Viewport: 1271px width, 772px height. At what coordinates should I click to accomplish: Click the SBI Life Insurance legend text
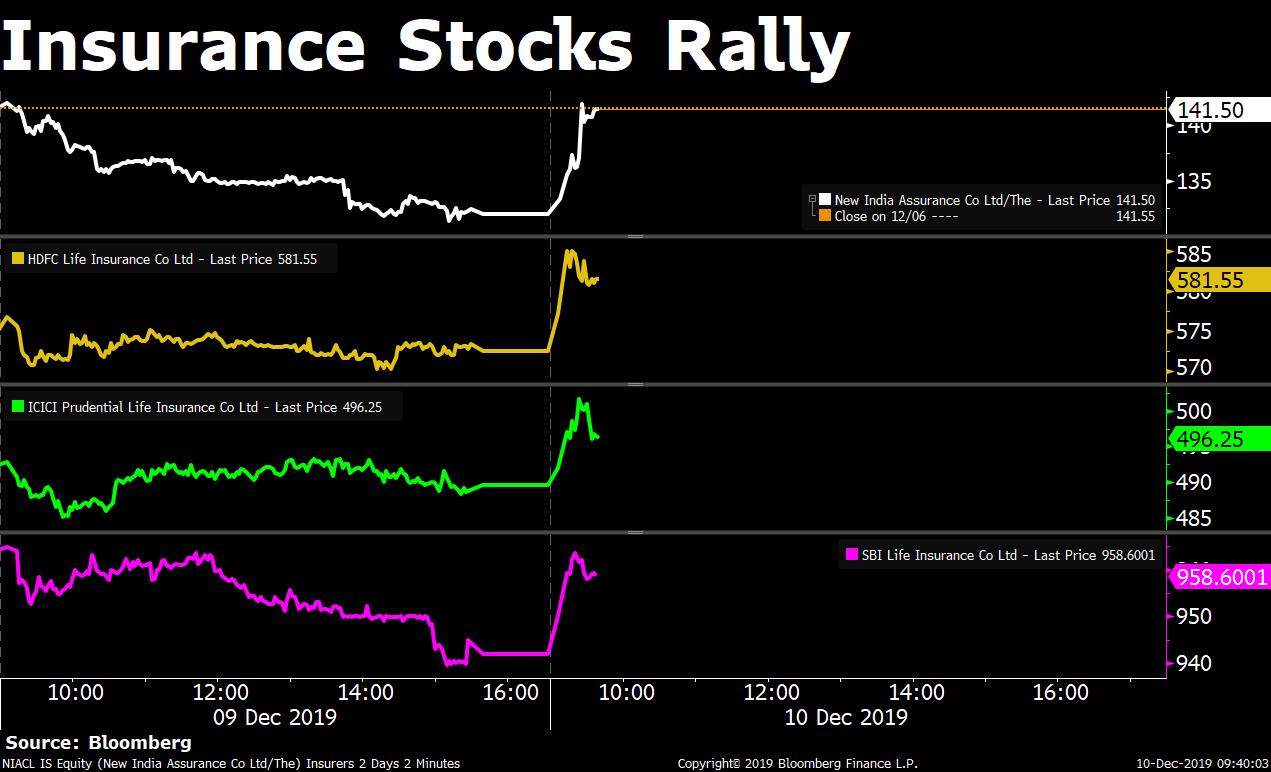point(1007,555)
